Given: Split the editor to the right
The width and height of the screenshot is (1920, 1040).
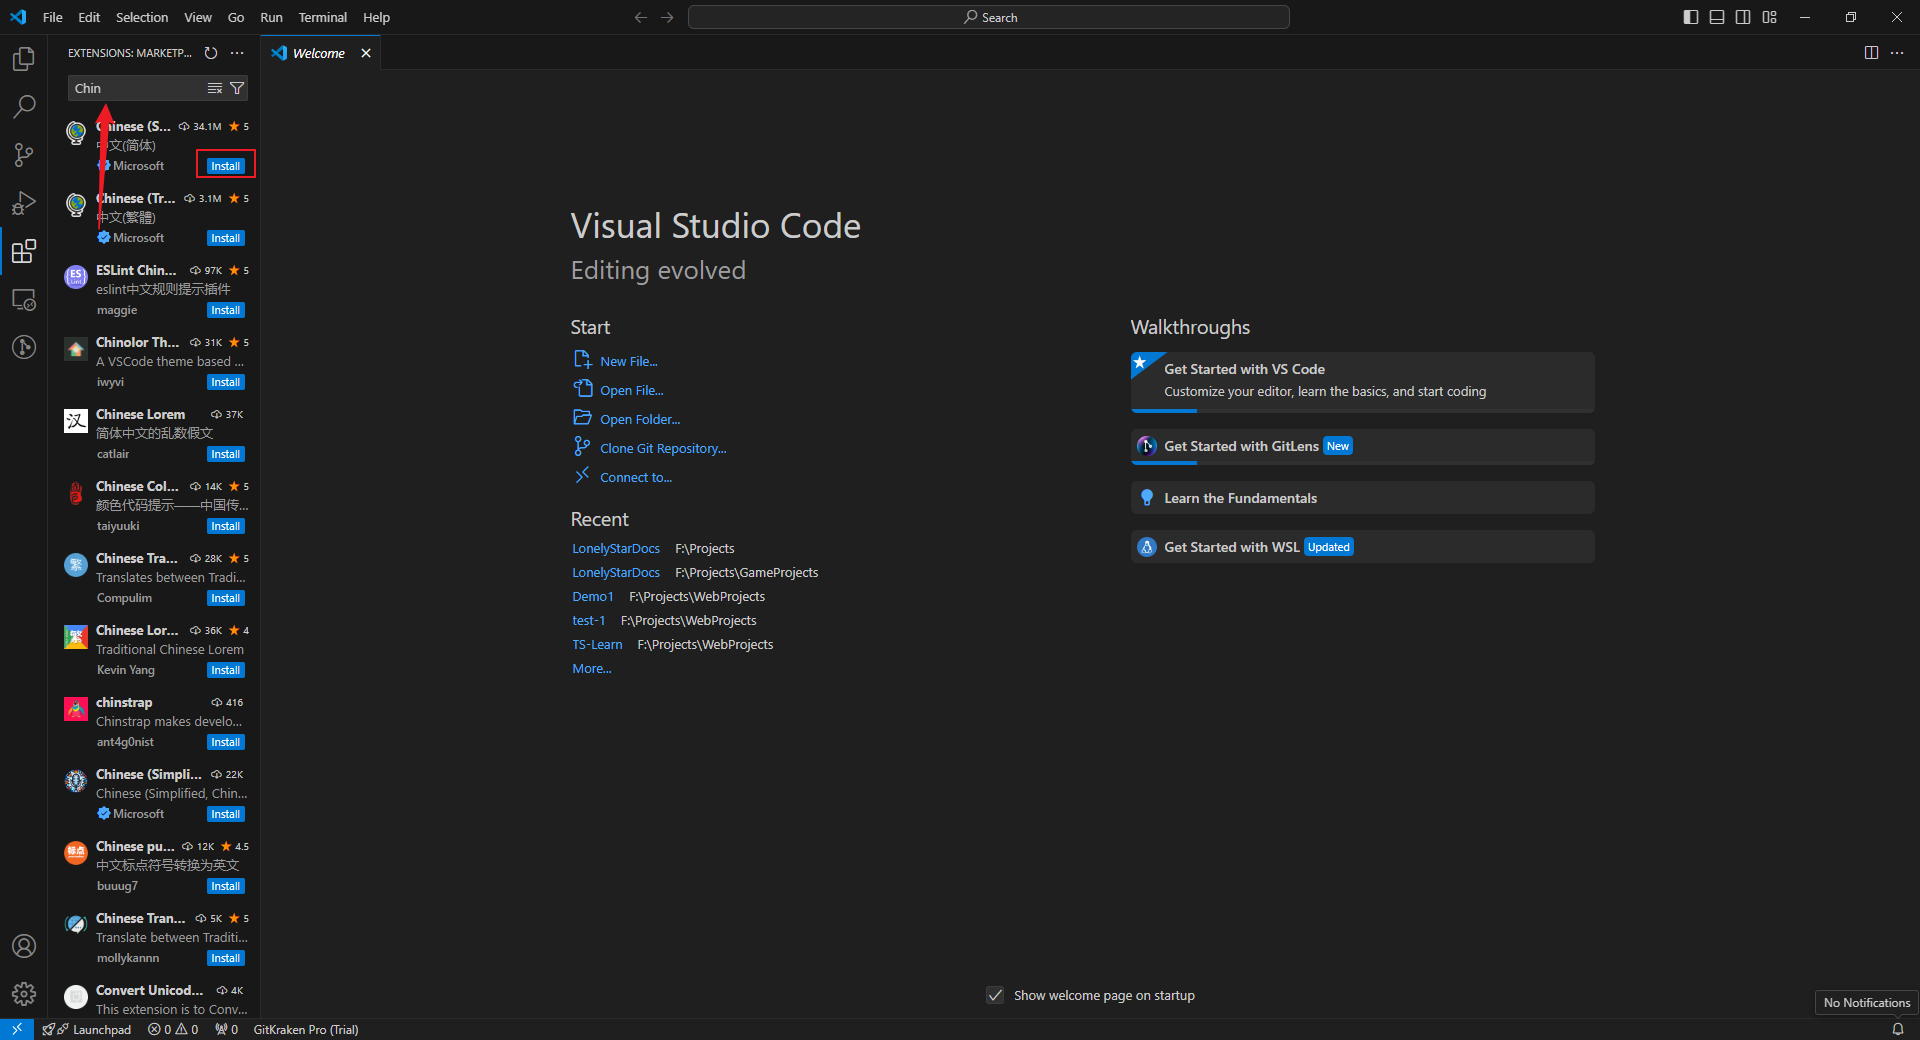Looking at the screenshot, I should click(x=1871, y=53).
